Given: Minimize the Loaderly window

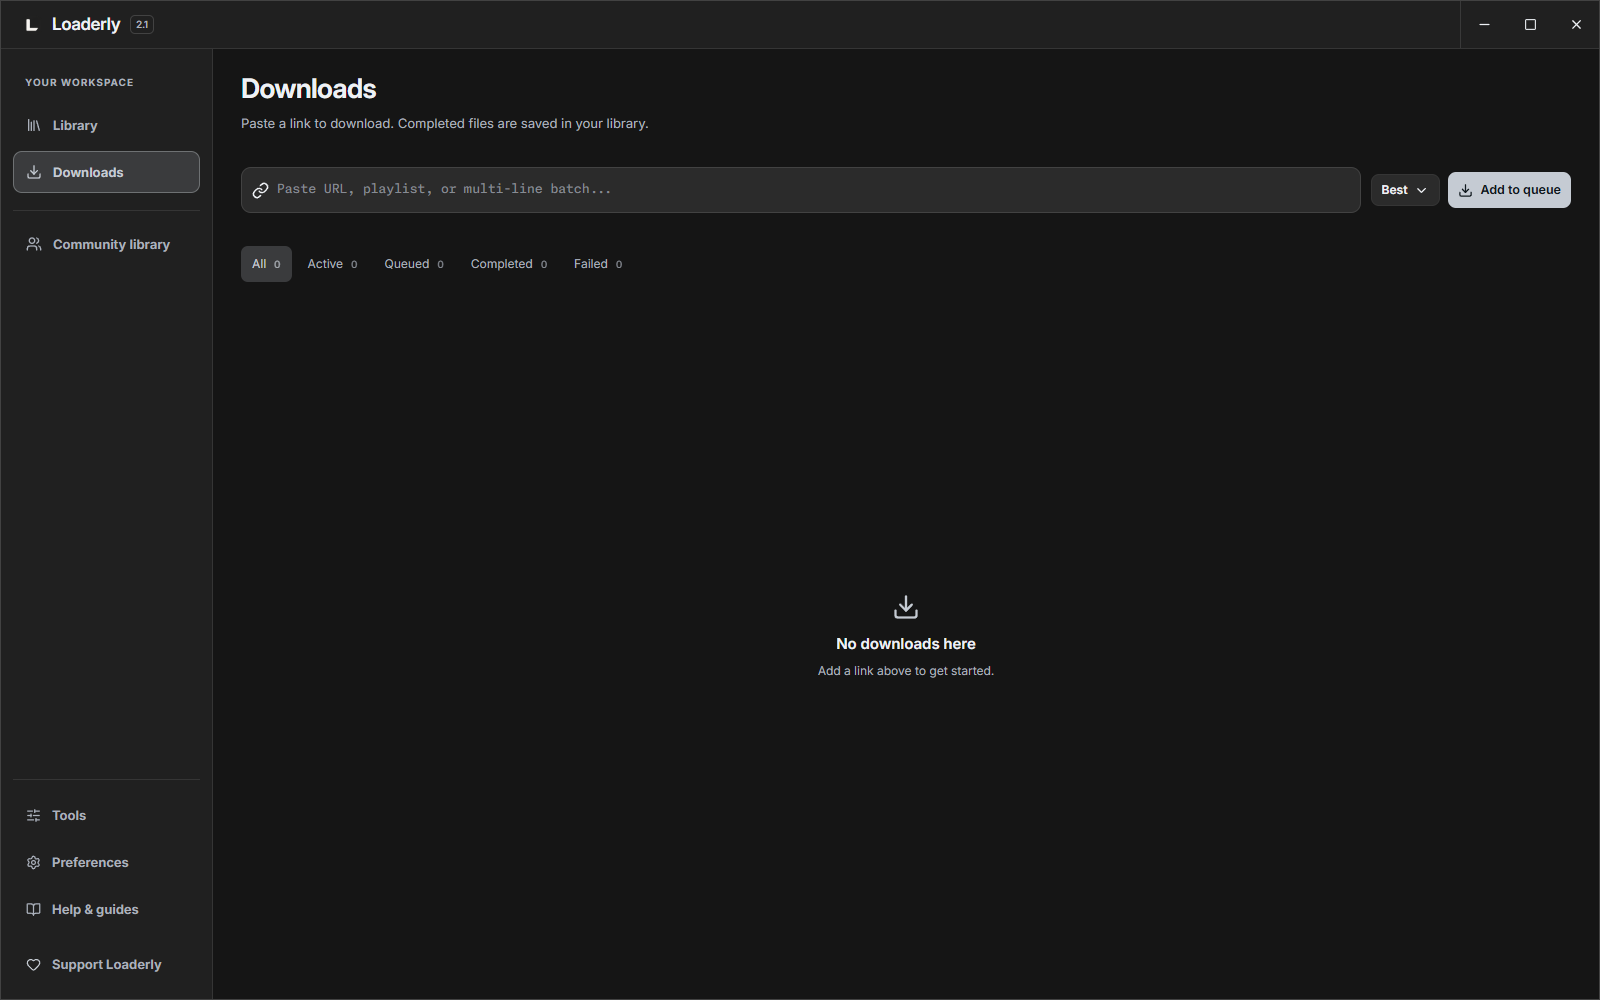Looking at the screenshot, I should pyautogui.click(x=1484, y=24).
